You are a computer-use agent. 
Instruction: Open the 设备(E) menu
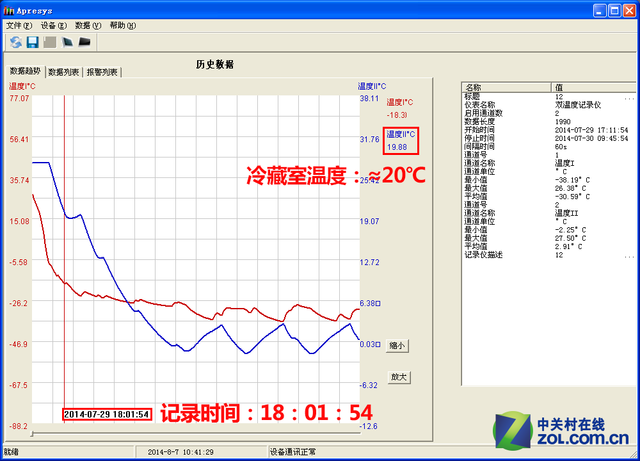point(53,25)
